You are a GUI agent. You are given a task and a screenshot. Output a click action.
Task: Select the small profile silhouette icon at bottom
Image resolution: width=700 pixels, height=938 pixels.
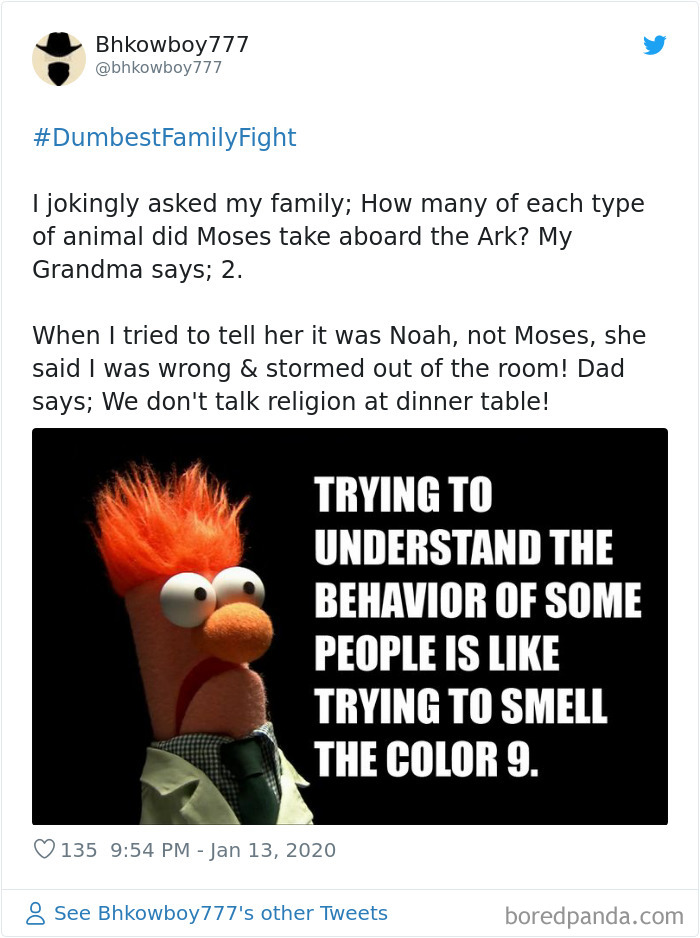coord(36,913)
